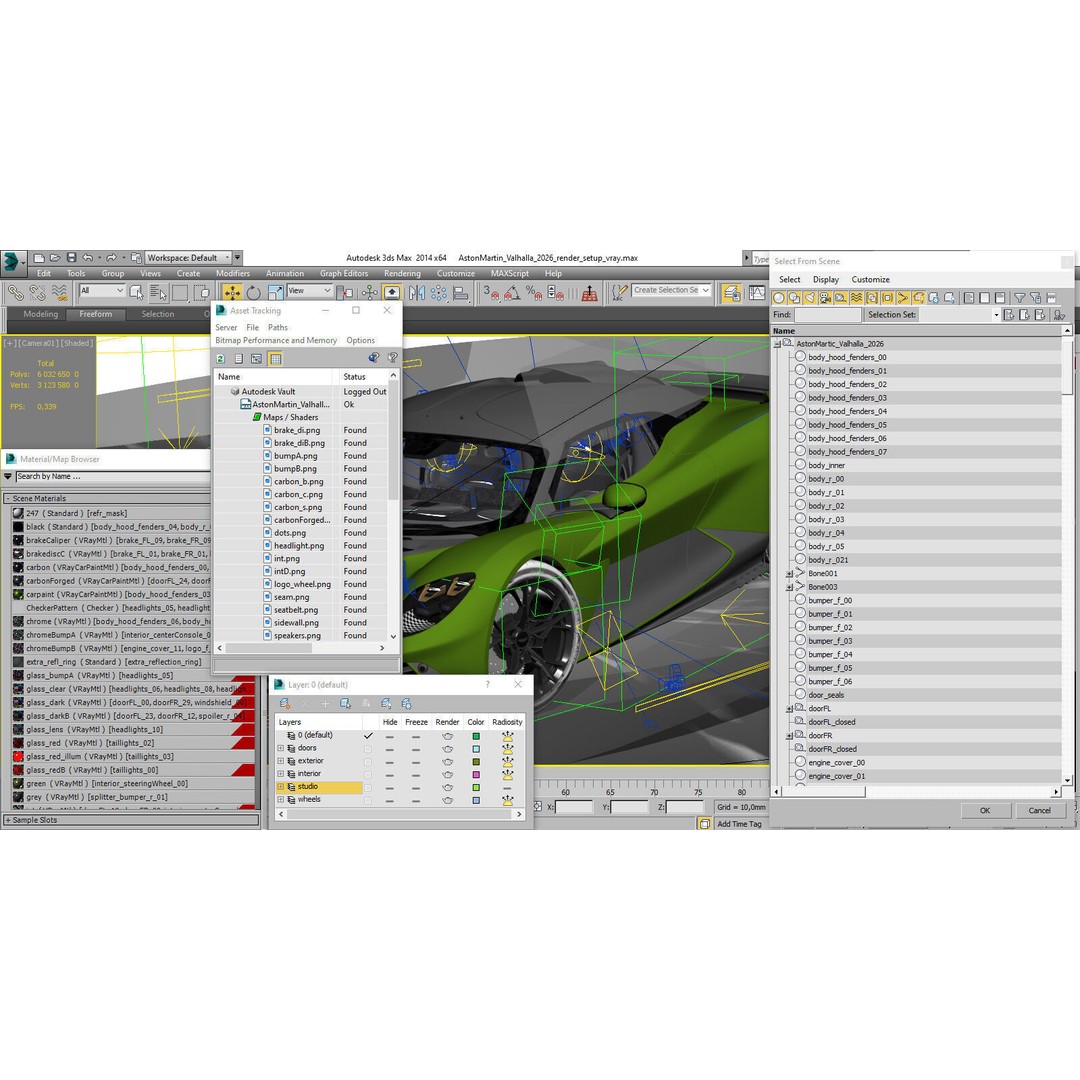Toggle Render teapot for exterior layer

pyautogui.click(x=448, y=762)
